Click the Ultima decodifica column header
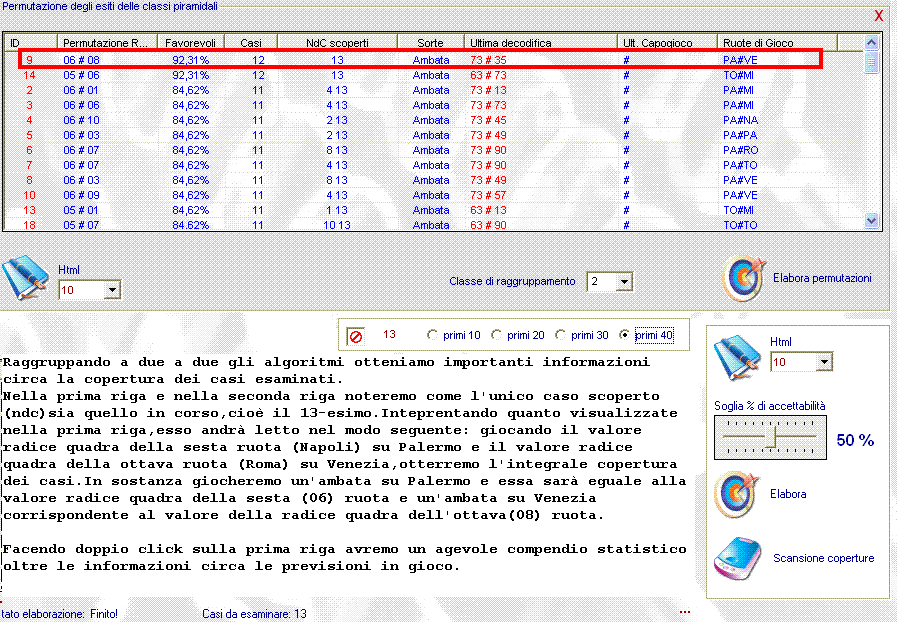Viewport: 897px width, 622px height. coord(540,43)
